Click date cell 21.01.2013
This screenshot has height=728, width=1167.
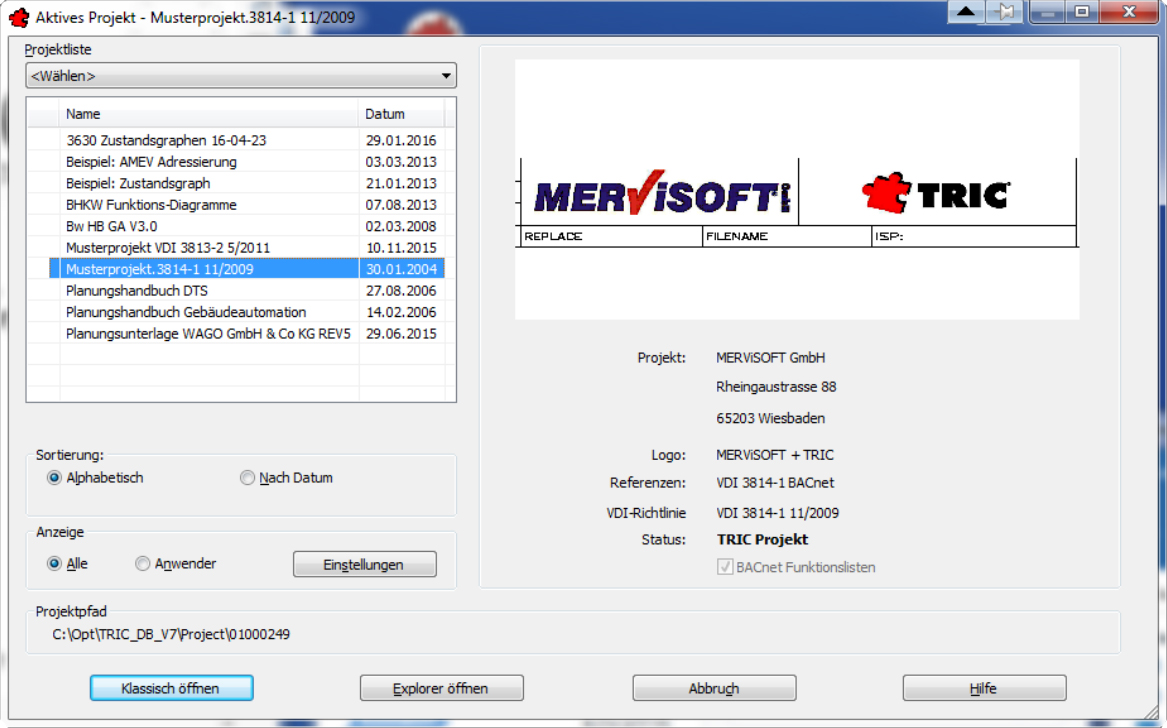pyautogui.click(x=401, y=183)
